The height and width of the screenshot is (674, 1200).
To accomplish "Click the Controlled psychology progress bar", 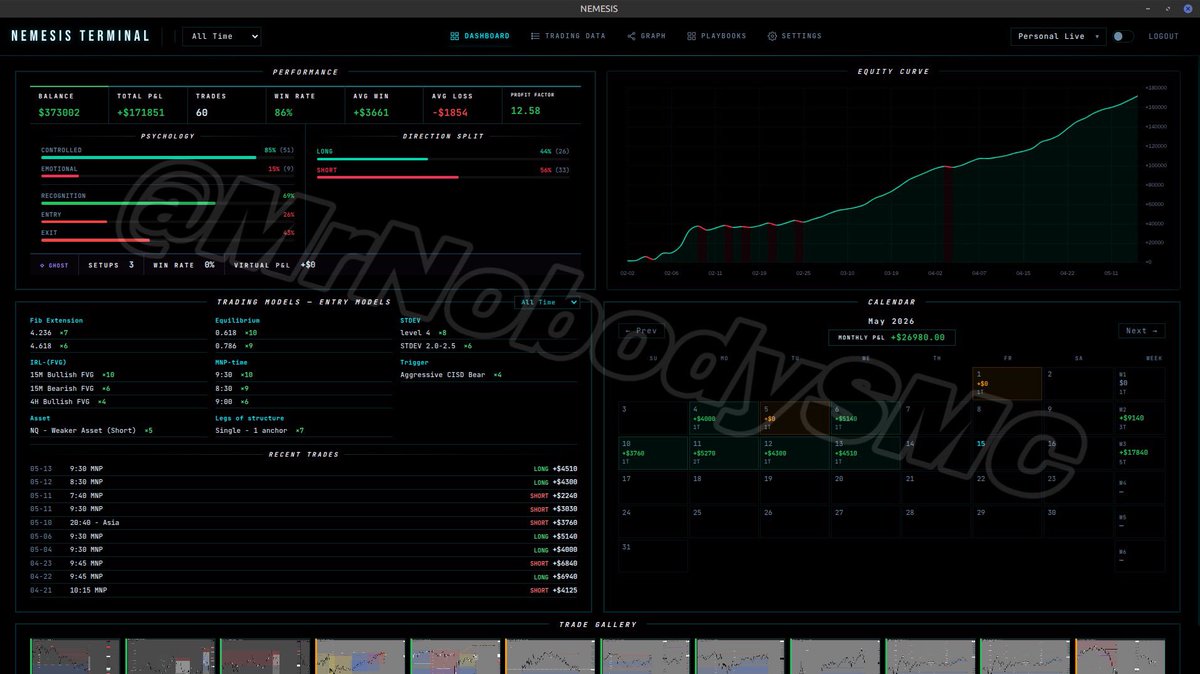I will pyautogui.click(x=168, y=158).
